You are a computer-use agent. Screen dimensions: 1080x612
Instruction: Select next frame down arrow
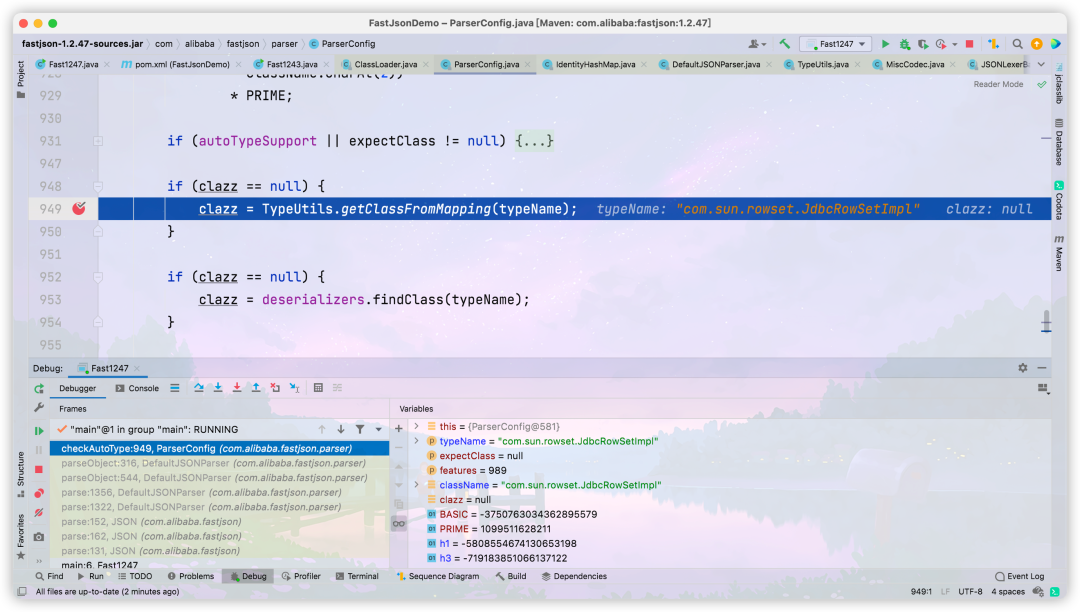pyautogui.click(x=340, y=429)
